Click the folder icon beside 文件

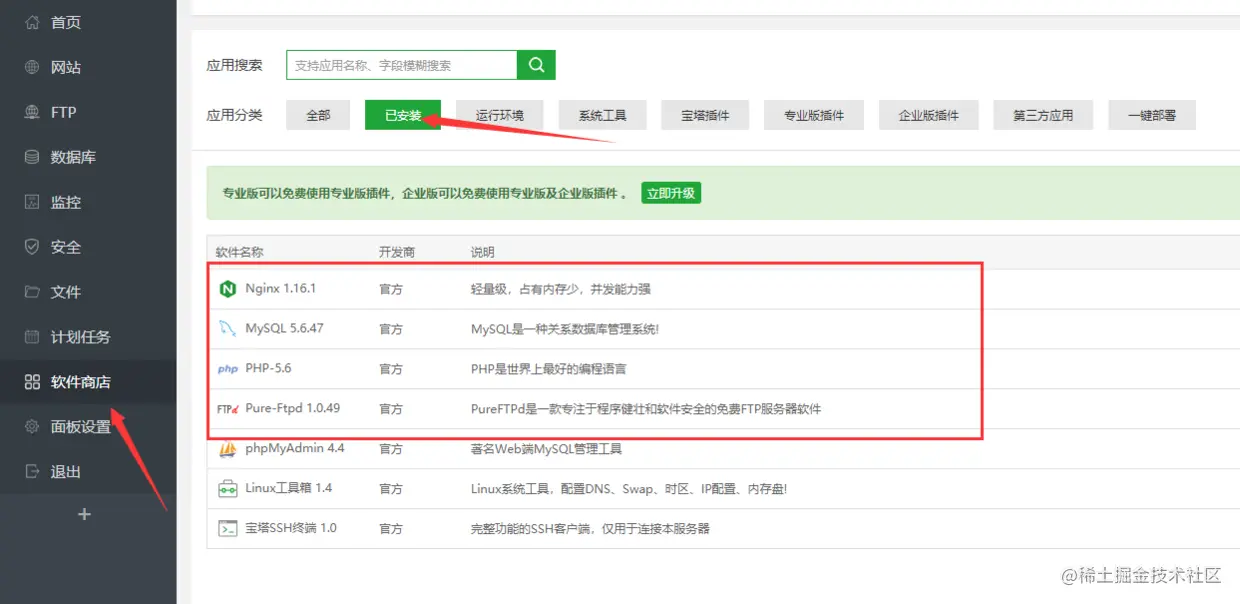pyautogui.click(x=32, y=292)
